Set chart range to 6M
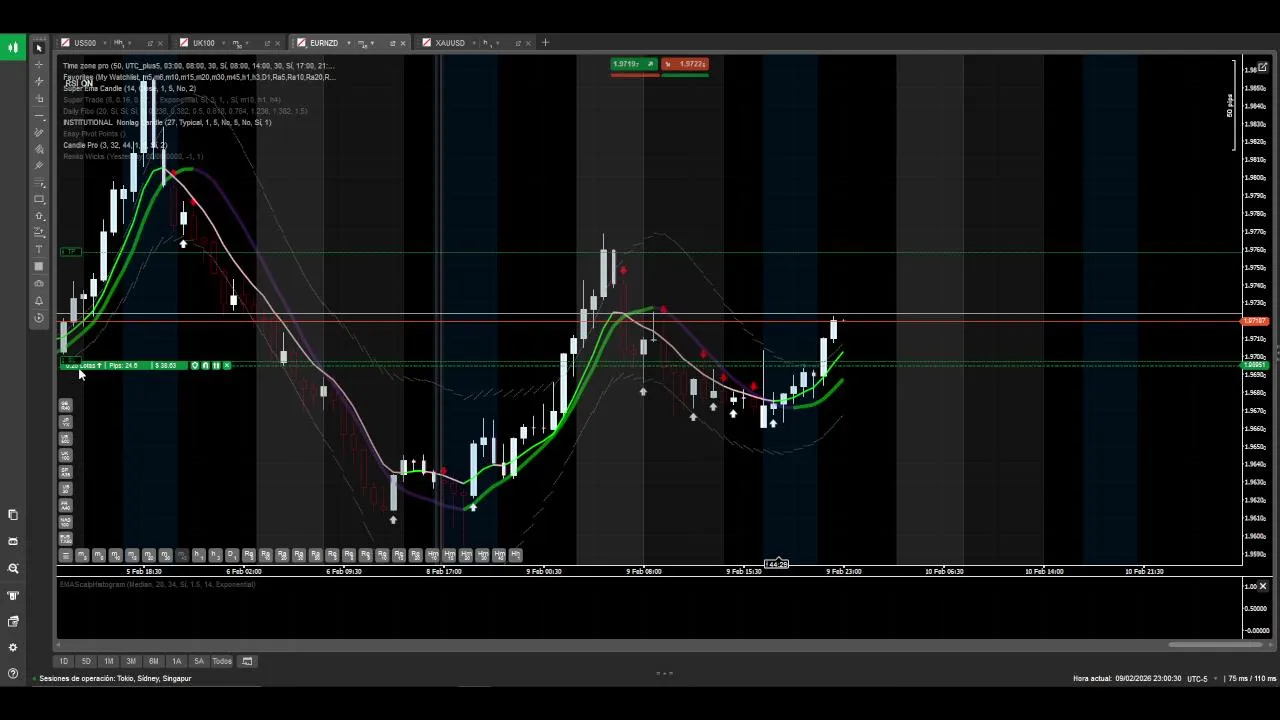The width and height of the screenshot is (1280, 720). coord(153,661)
